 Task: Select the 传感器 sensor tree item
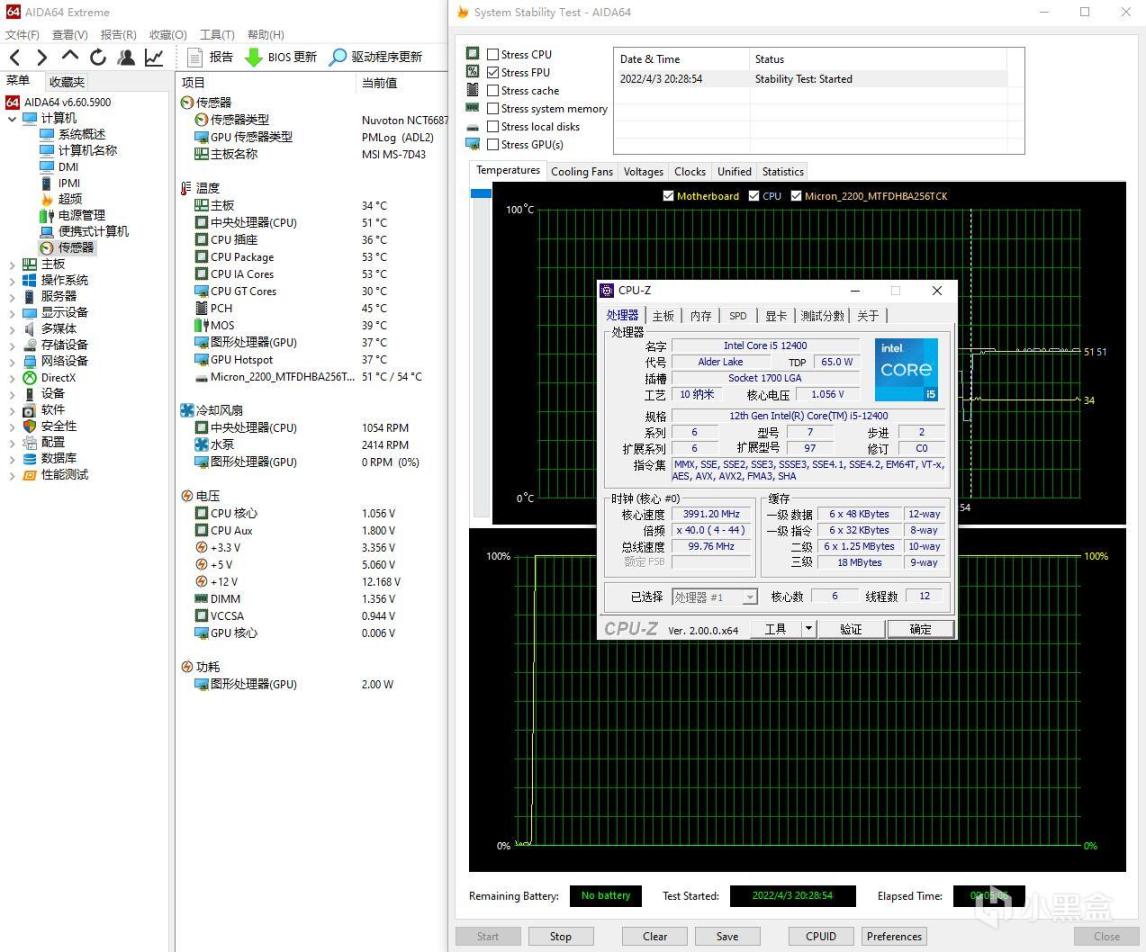point(75,247)
